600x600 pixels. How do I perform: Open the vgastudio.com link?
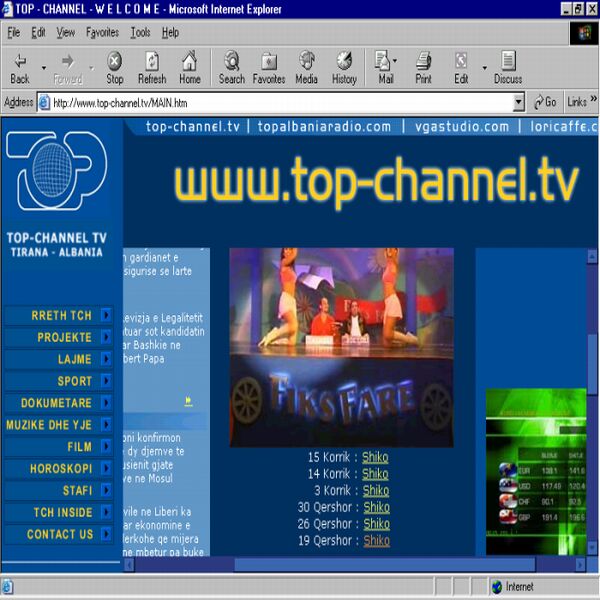(x=462, y=126)
